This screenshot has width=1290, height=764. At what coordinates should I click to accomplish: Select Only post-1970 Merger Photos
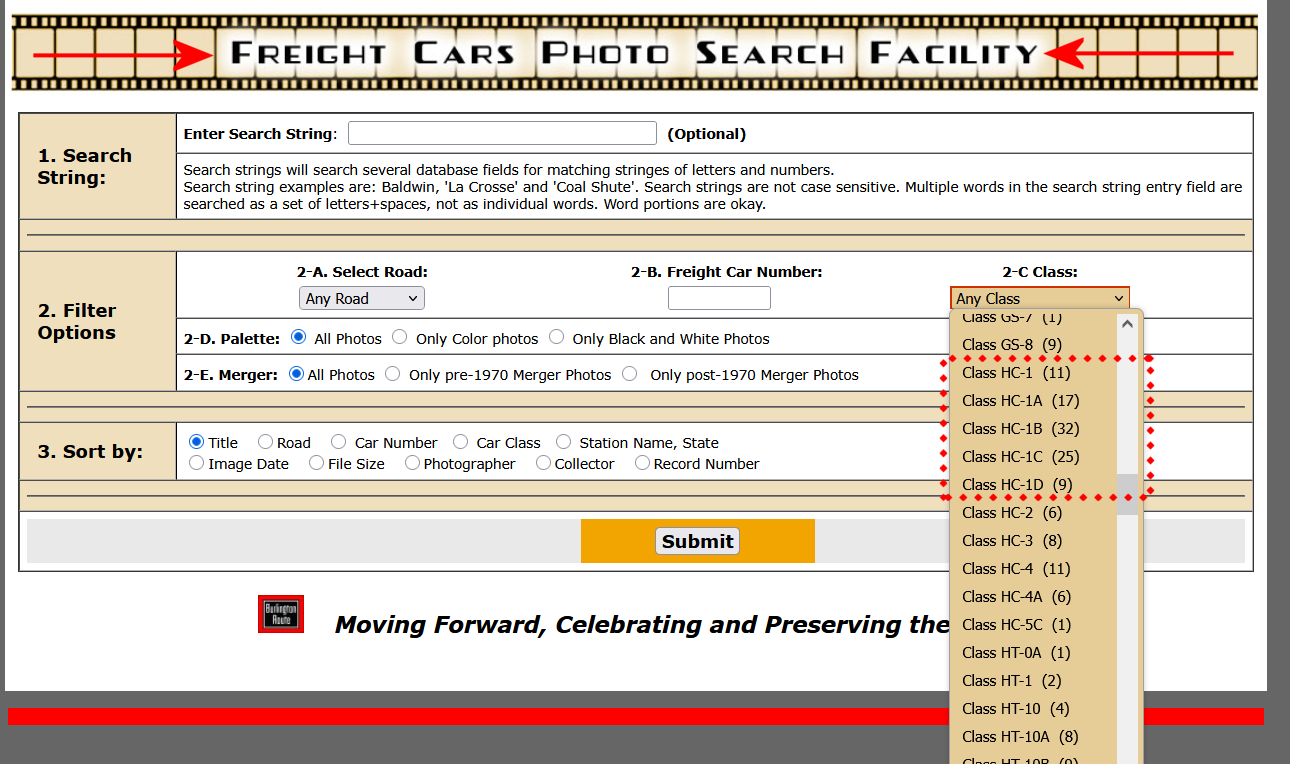(x=630, y=374)
